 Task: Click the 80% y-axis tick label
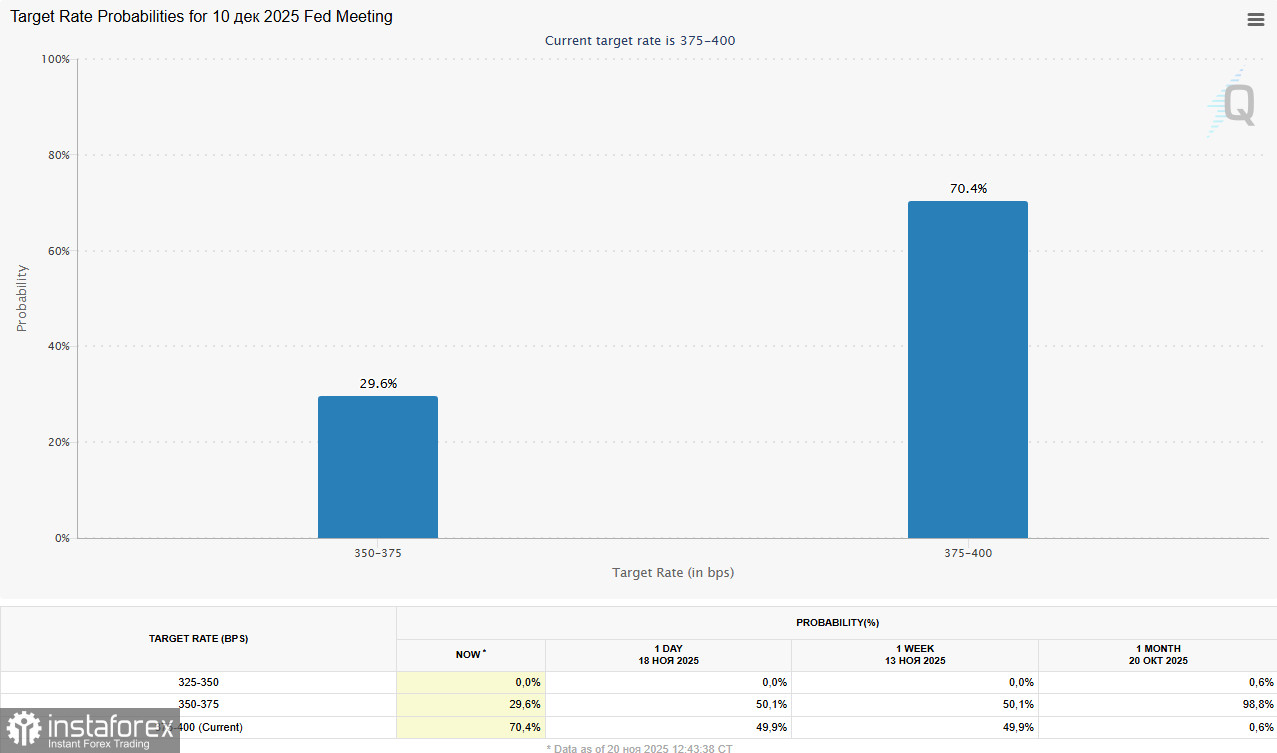57,155
